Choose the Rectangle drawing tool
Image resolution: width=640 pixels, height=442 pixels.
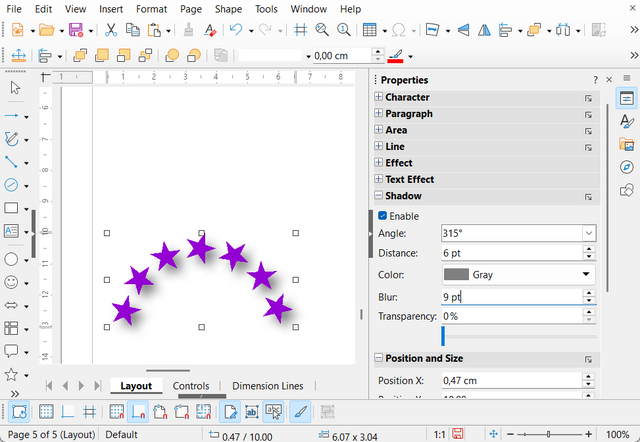pos(13,208)
